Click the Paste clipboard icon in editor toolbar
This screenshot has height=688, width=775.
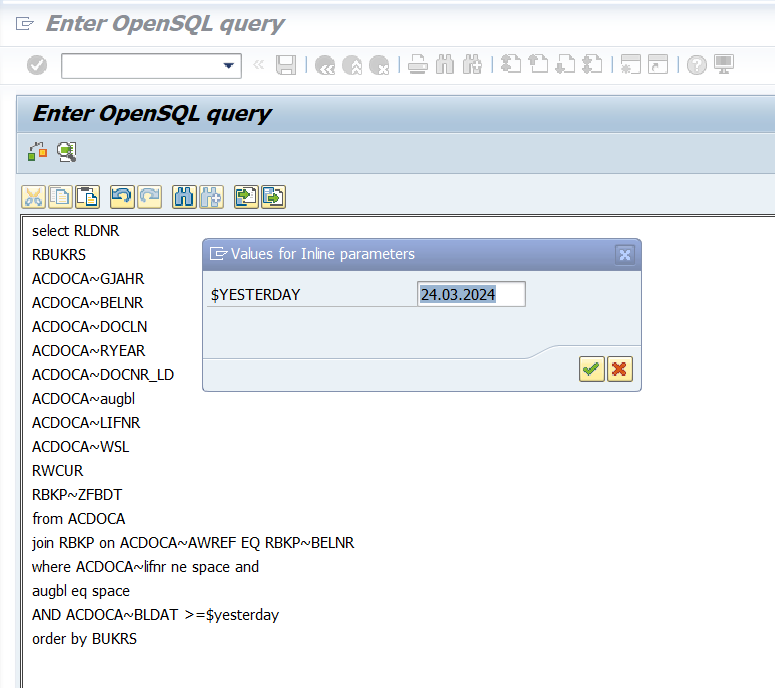87,197
